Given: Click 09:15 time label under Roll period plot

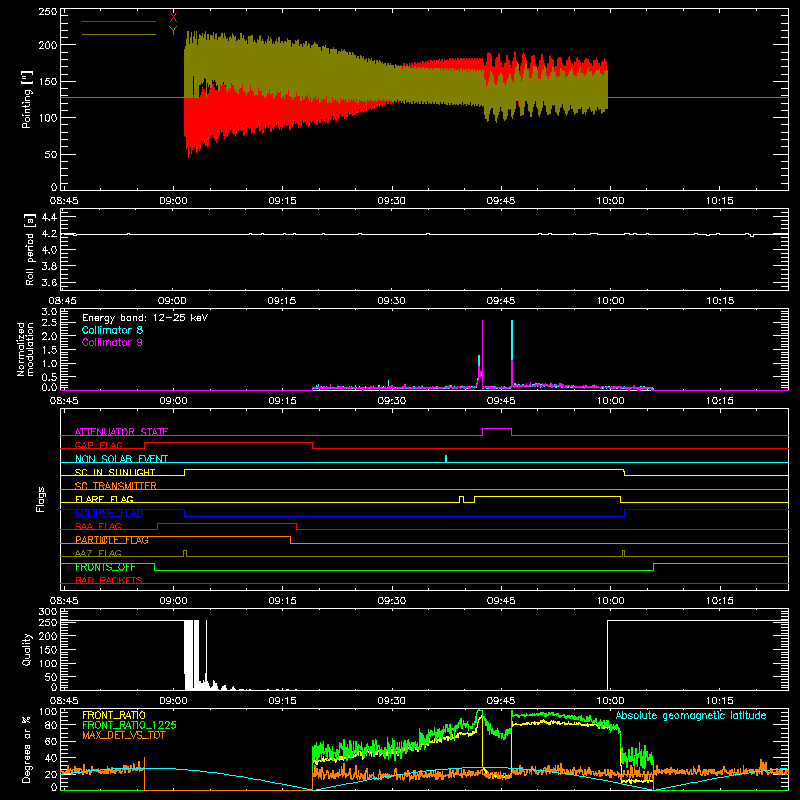Looking at the screenshot, I should (282, 301).
